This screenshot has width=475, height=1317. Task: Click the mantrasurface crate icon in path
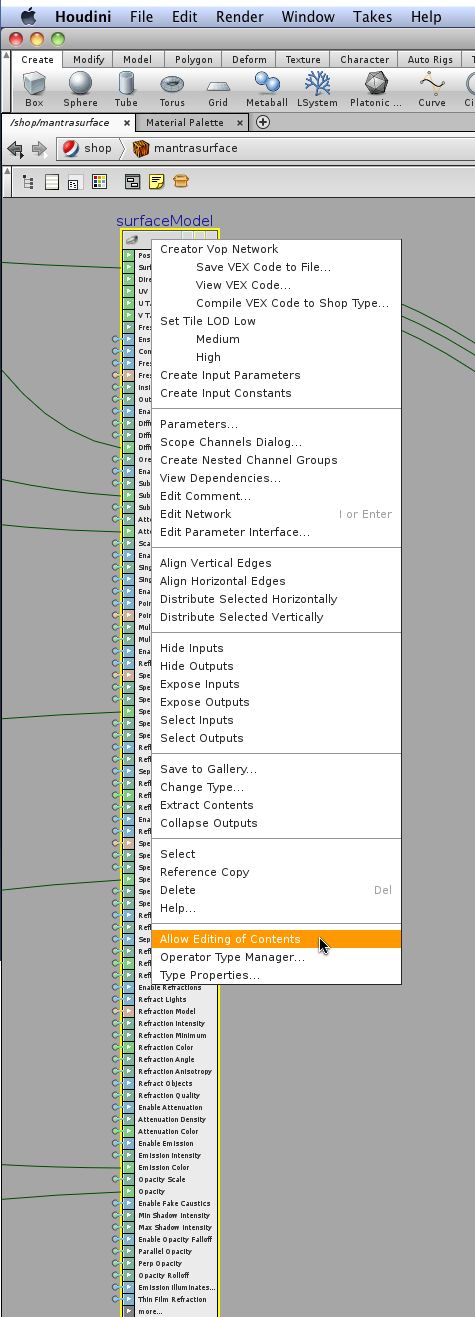coord(141,148)
